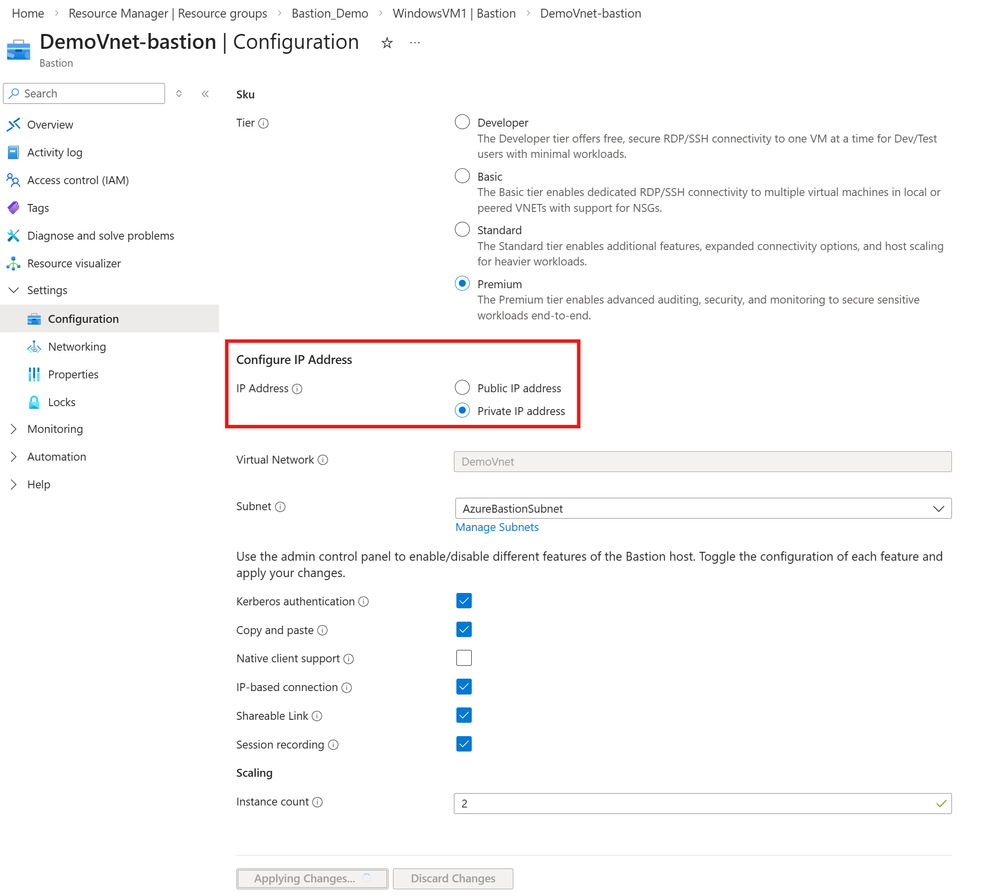Click the Access control (IAM) people icon

(13, 180)
